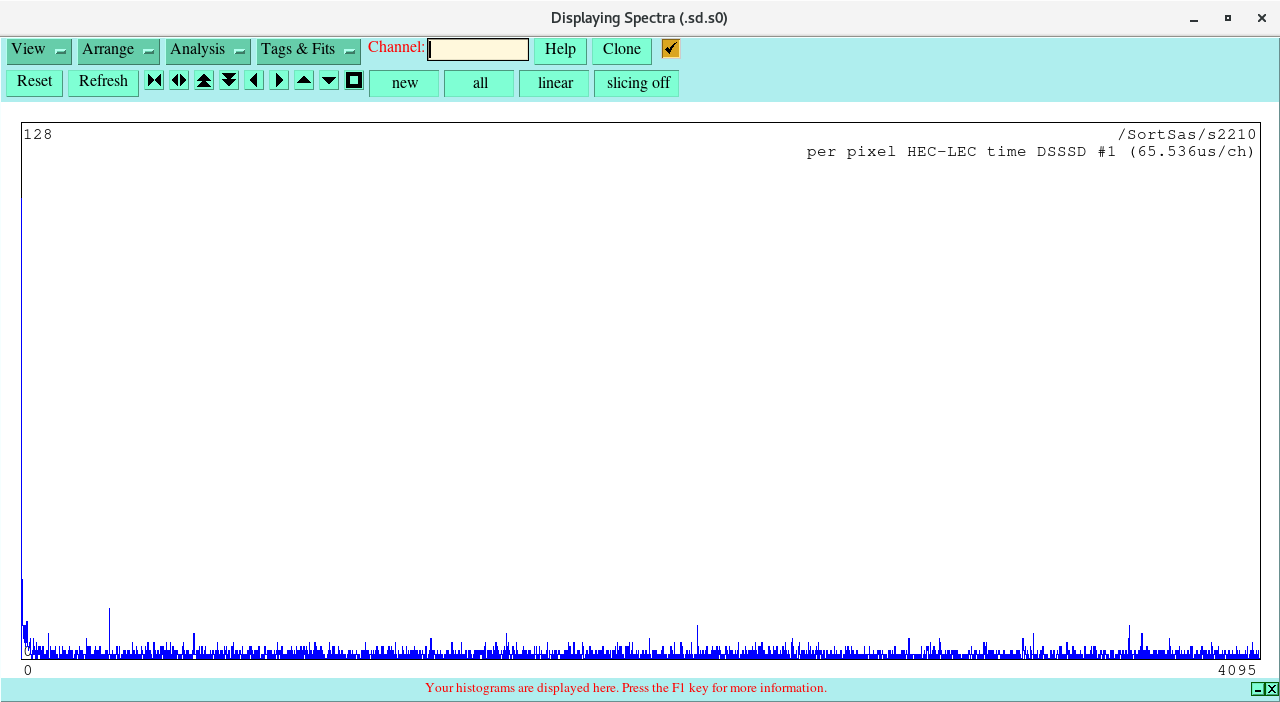Focus the Channel input field

click(478, 50)
